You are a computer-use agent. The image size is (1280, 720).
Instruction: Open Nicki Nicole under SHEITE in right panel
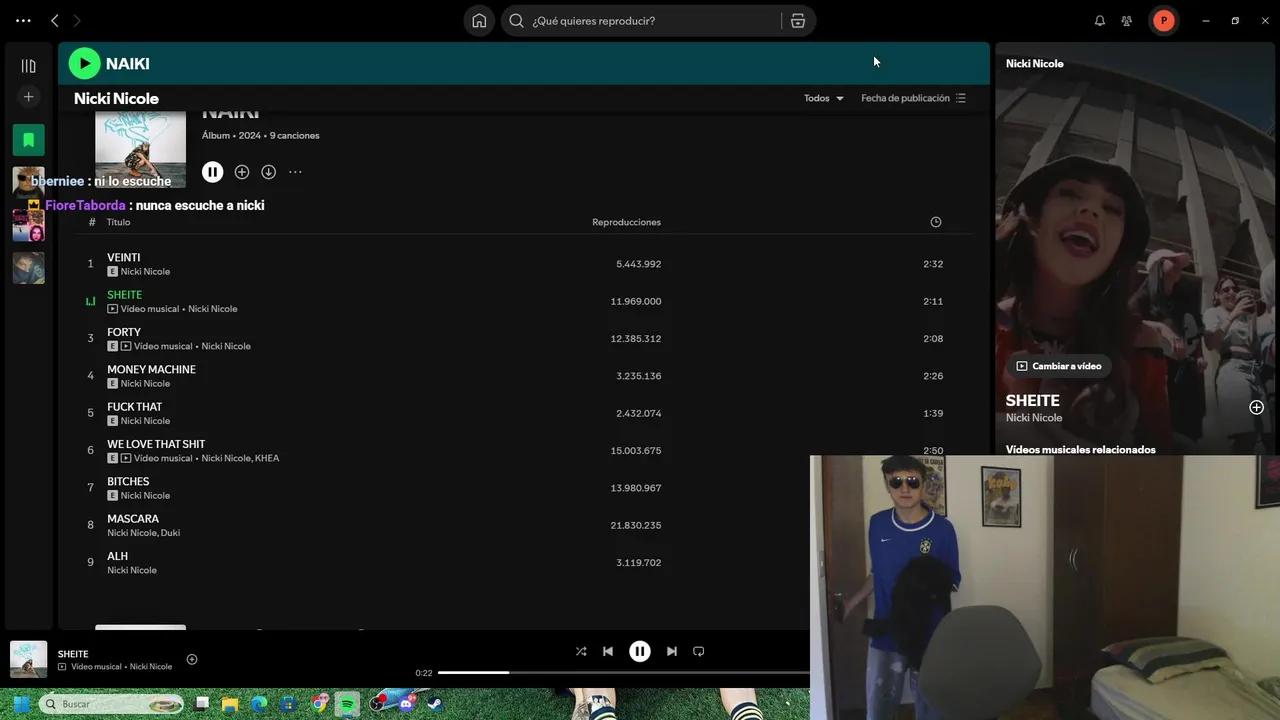1033,418
